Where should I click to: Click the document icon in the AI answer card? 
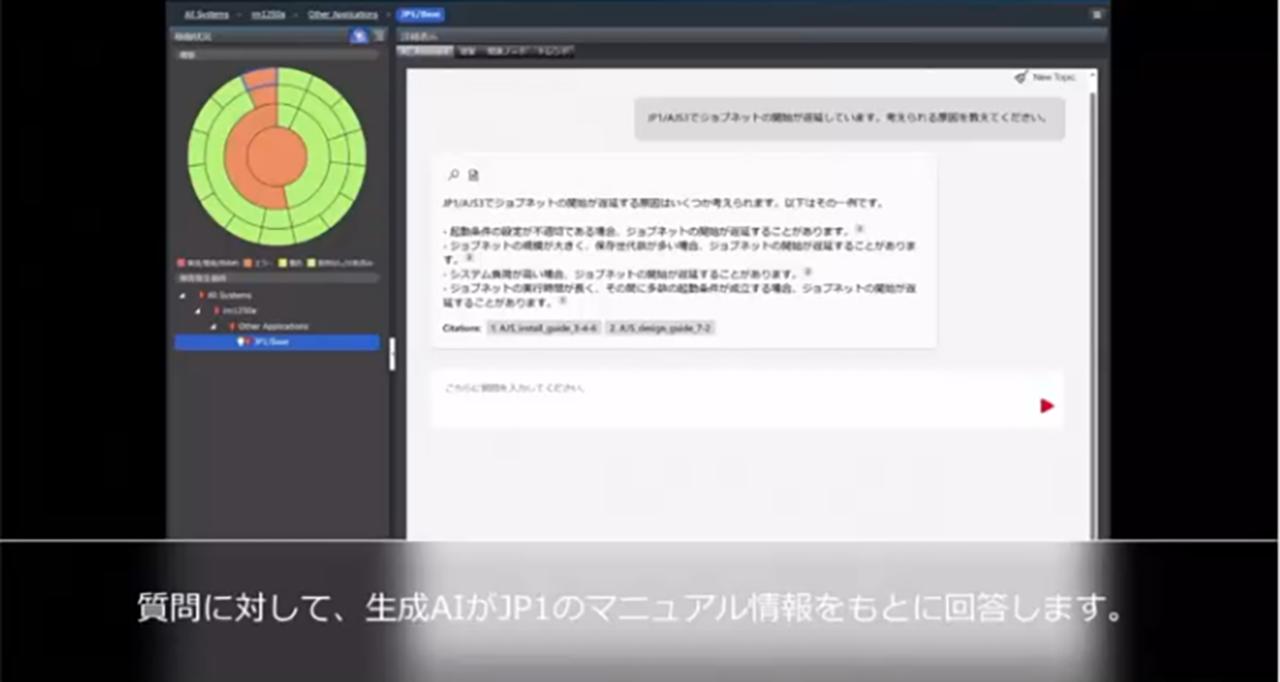474,175
